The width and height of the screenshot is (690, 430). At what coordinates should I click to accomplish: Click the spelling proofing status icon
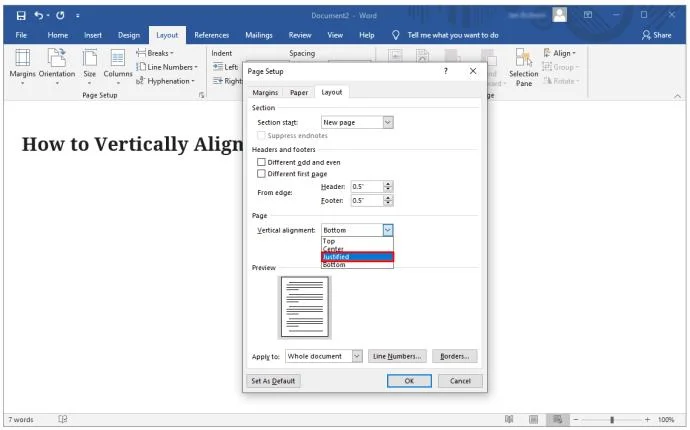[x=62, y=419]
